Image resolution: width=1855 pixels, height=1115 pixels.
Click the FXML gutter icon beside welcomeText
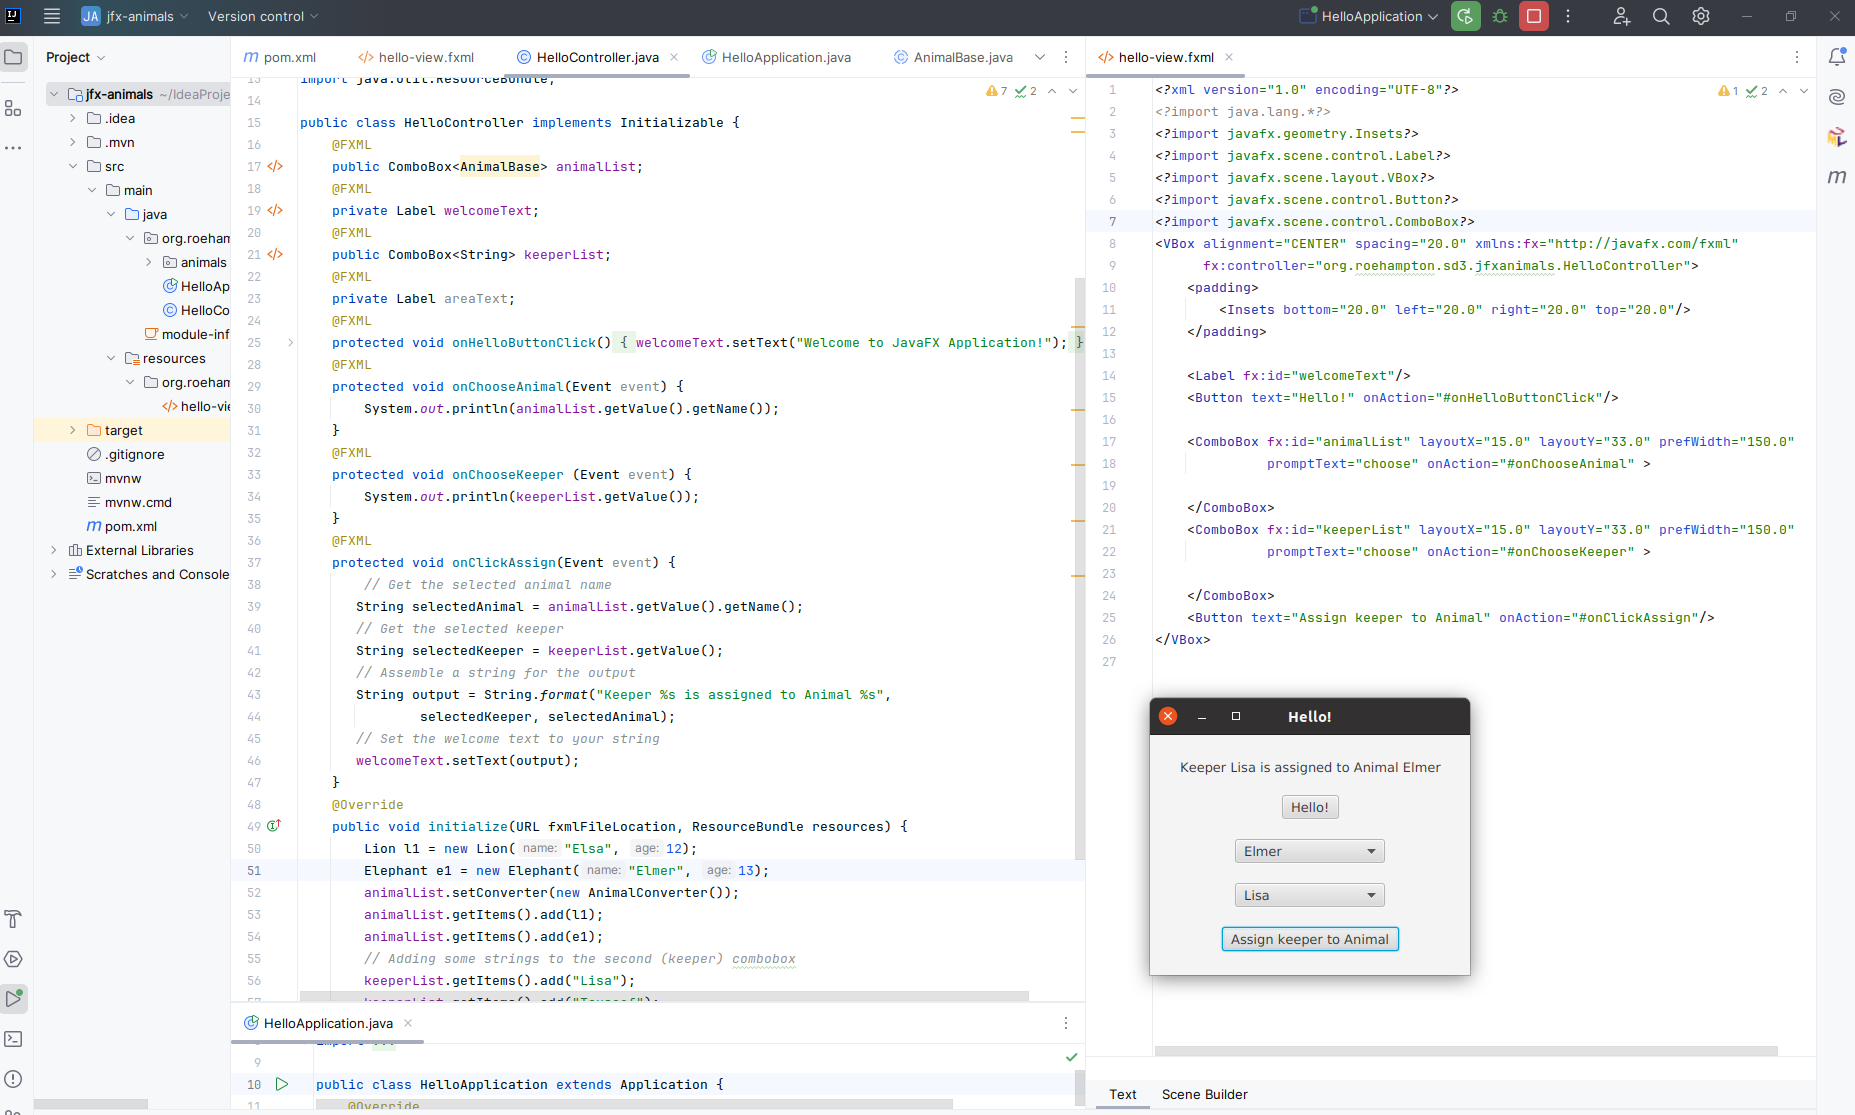276,211
